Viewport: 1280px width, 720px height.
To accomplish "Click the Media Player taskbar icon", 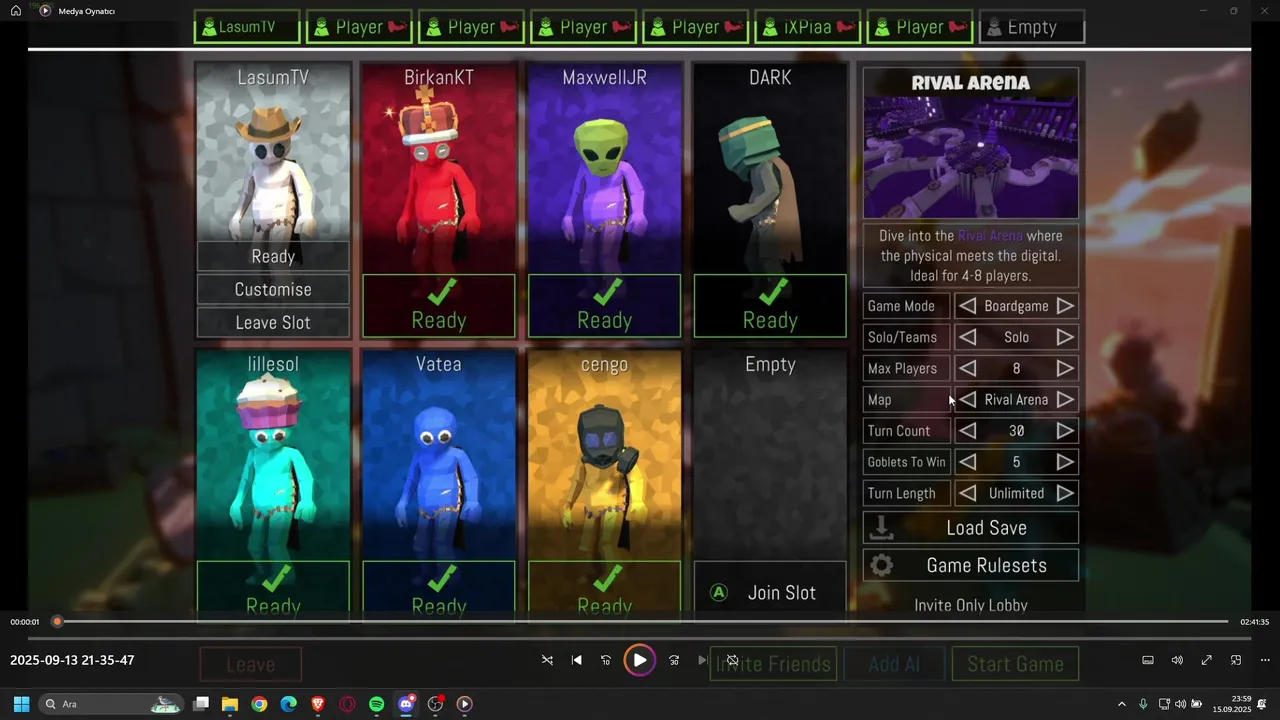I will point(464,704).
